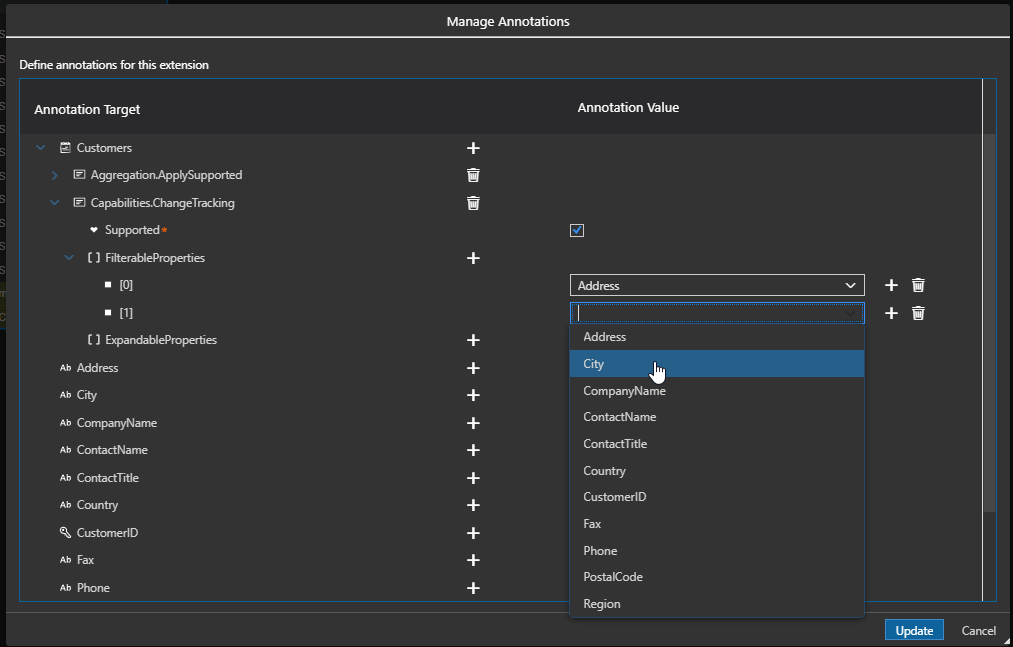Add annotation to Customers entity
1013x647 pixels.
(x=473, y=148)
